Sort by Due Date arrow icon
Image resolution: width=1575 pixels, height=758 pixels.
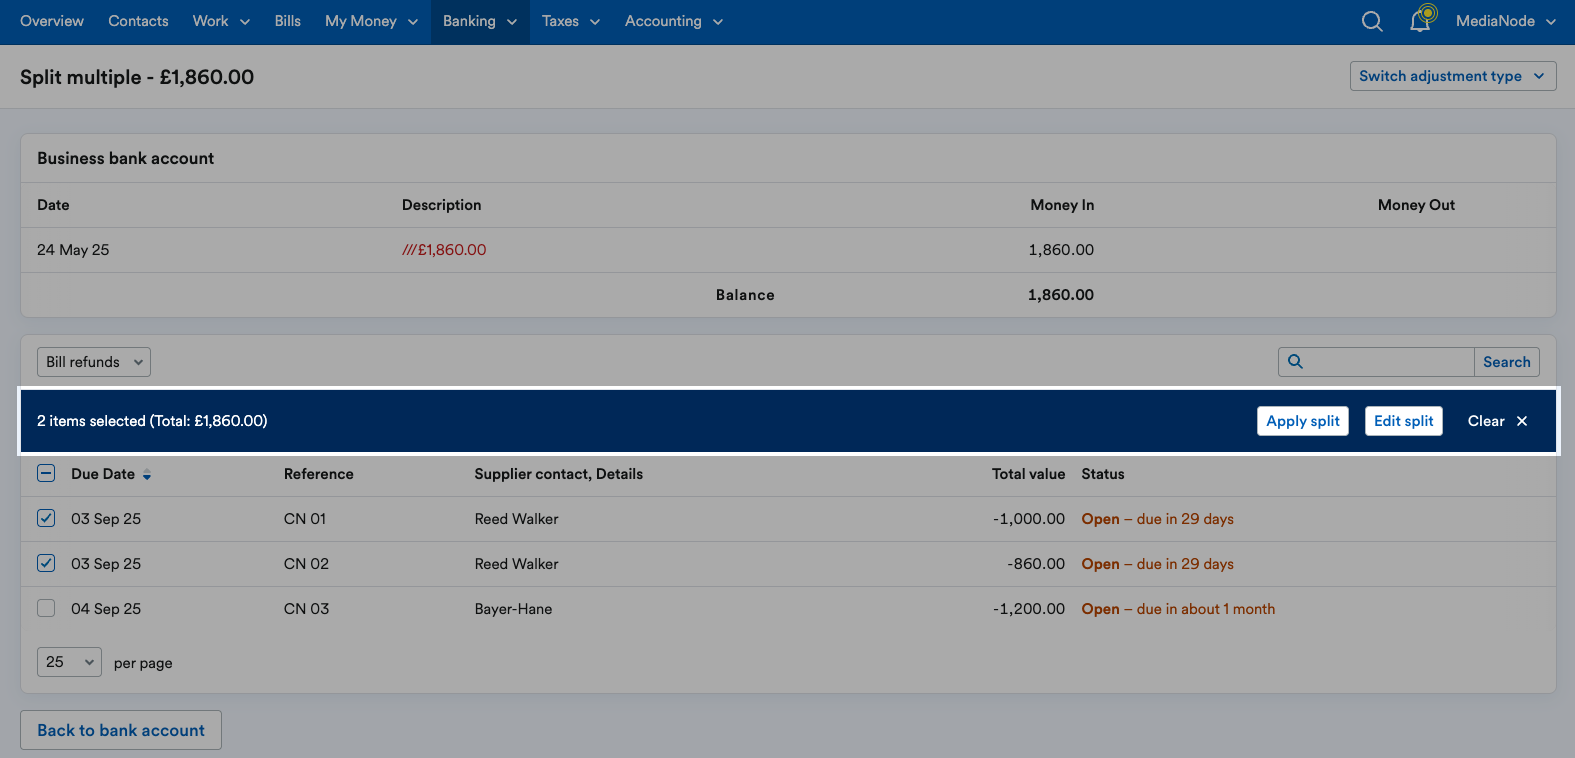pos(147,475)
